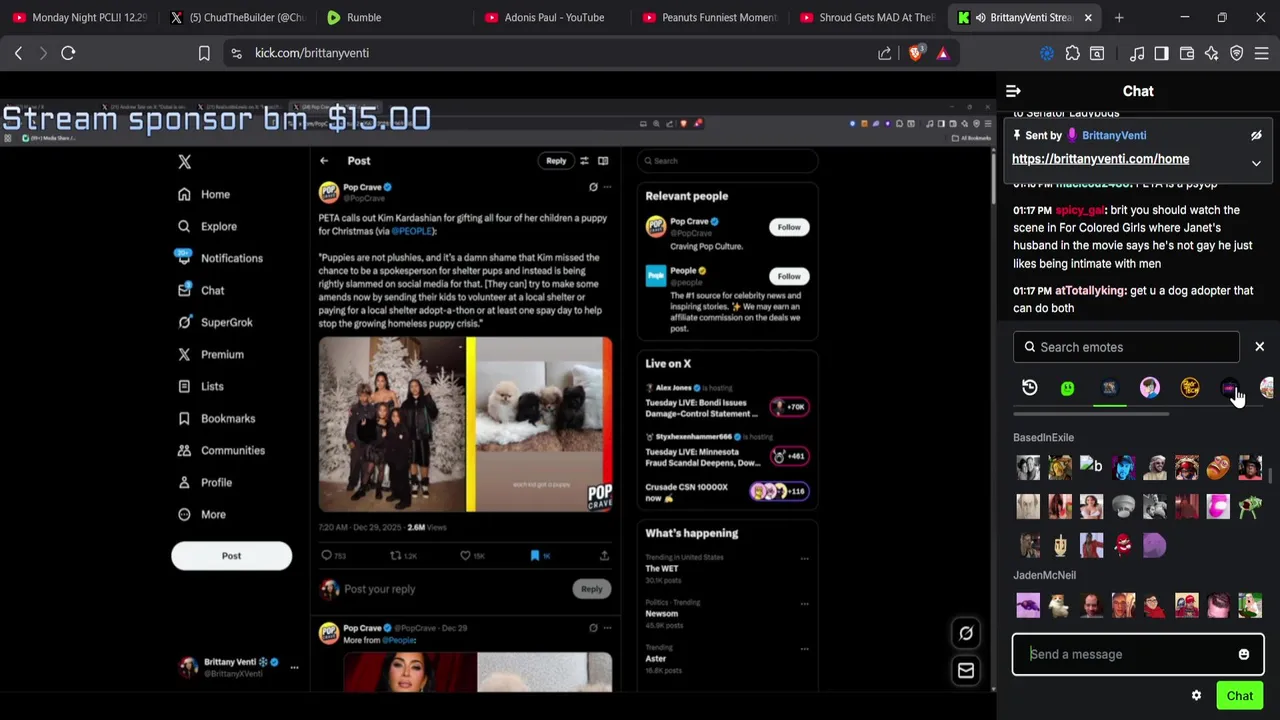Open the Brave VPN shield icon
The width and height of the screenshot is (1280, 720).
point(1236,53)
